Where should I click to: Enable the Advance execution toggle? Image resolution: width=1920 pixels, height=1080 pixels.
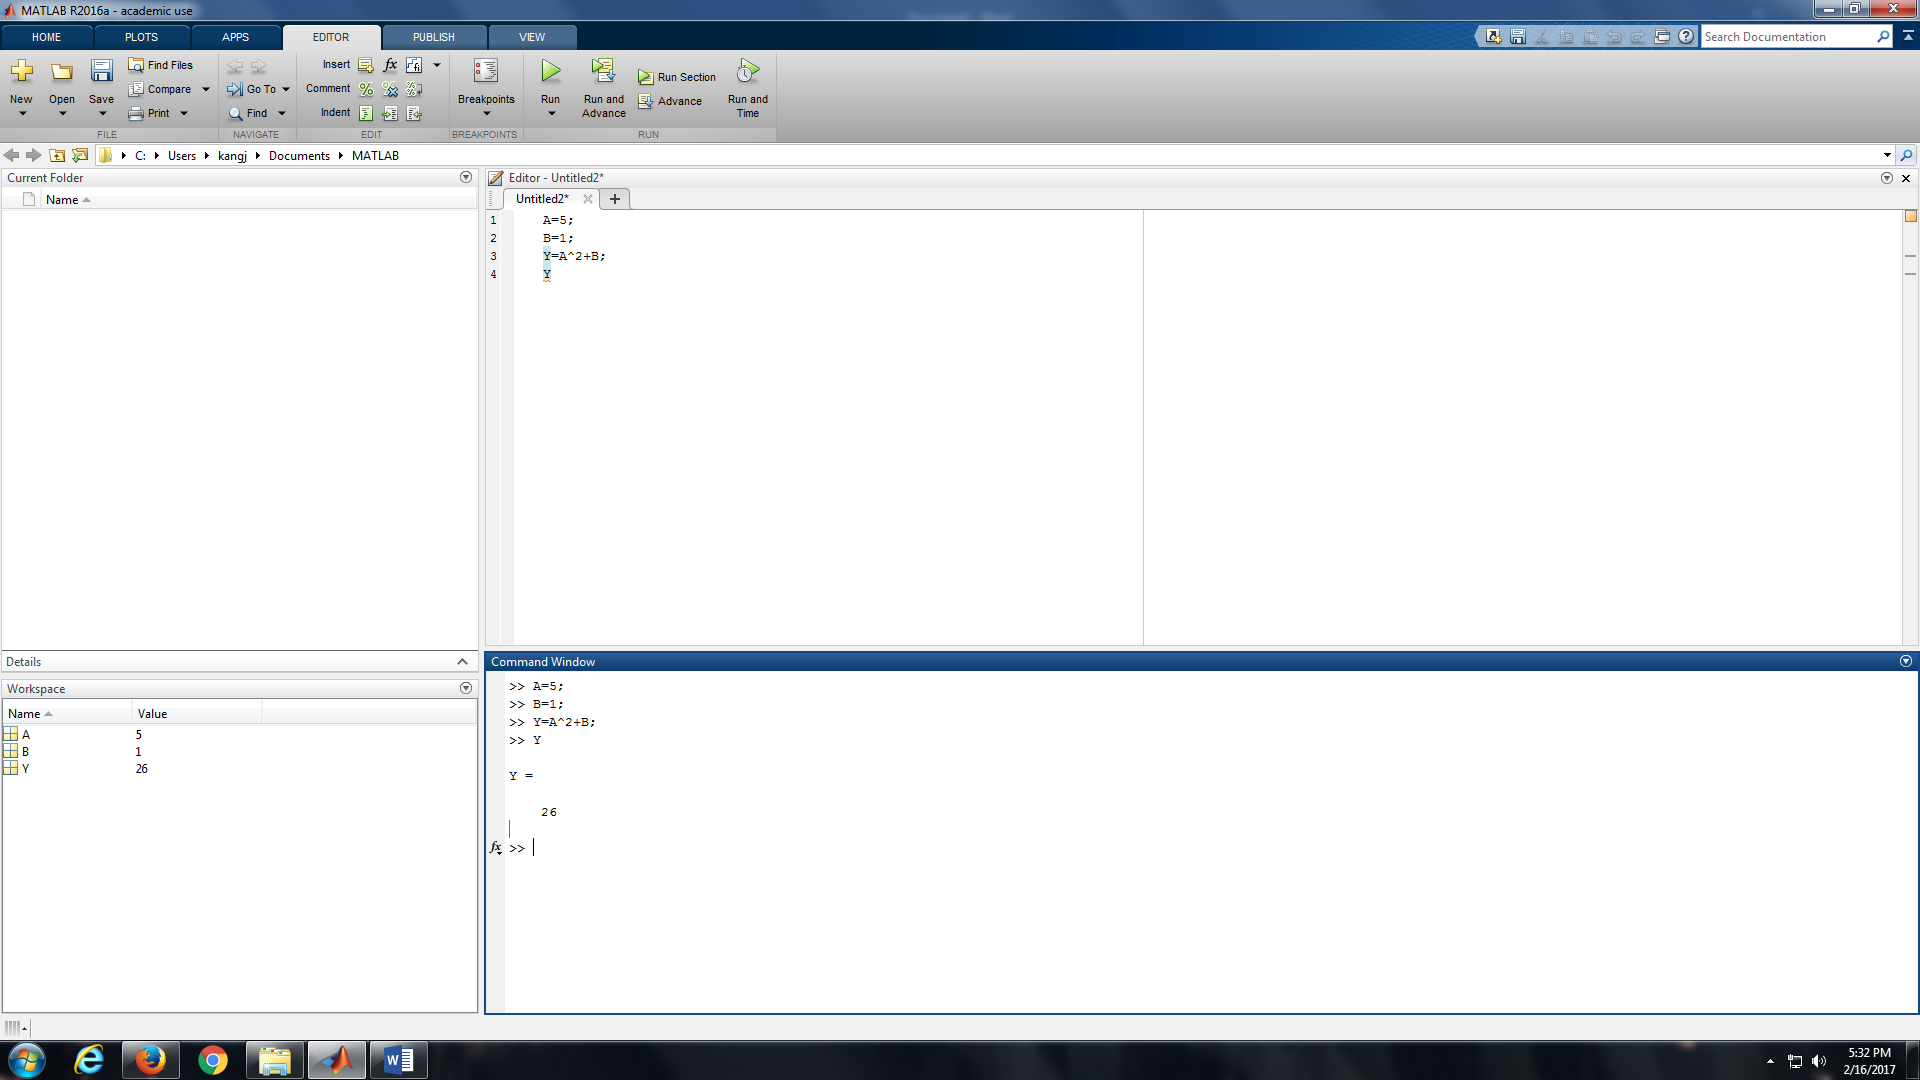point(676,99)
